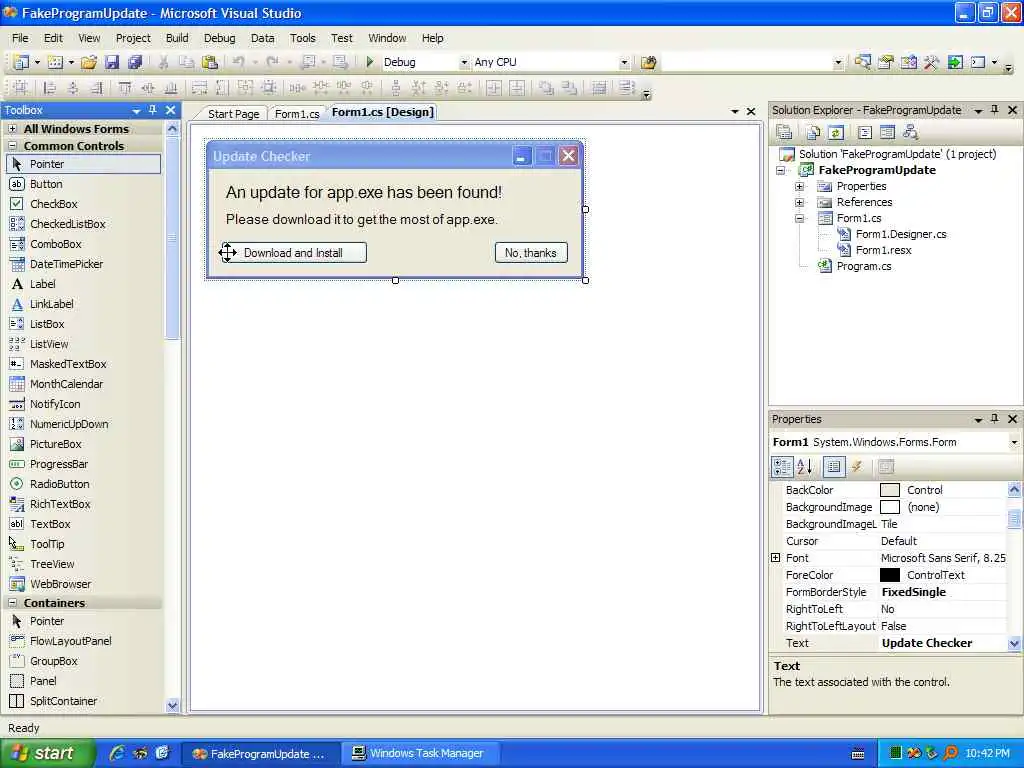Open the Tools menu
Image resolution: width=1024 pixels, height=768 pixels.
(302, 38)
